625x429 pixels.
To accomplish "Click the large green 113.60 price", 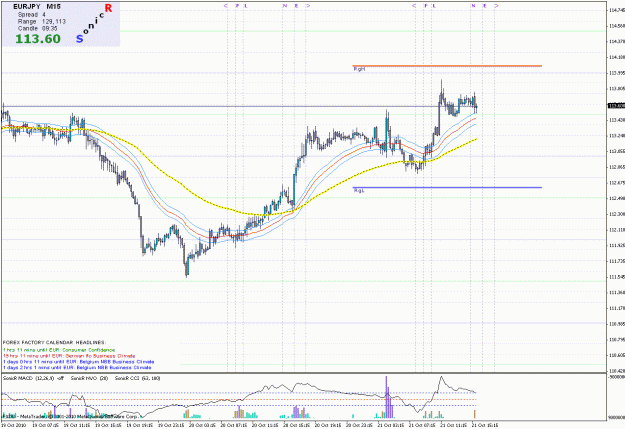I will click(38, 39).
